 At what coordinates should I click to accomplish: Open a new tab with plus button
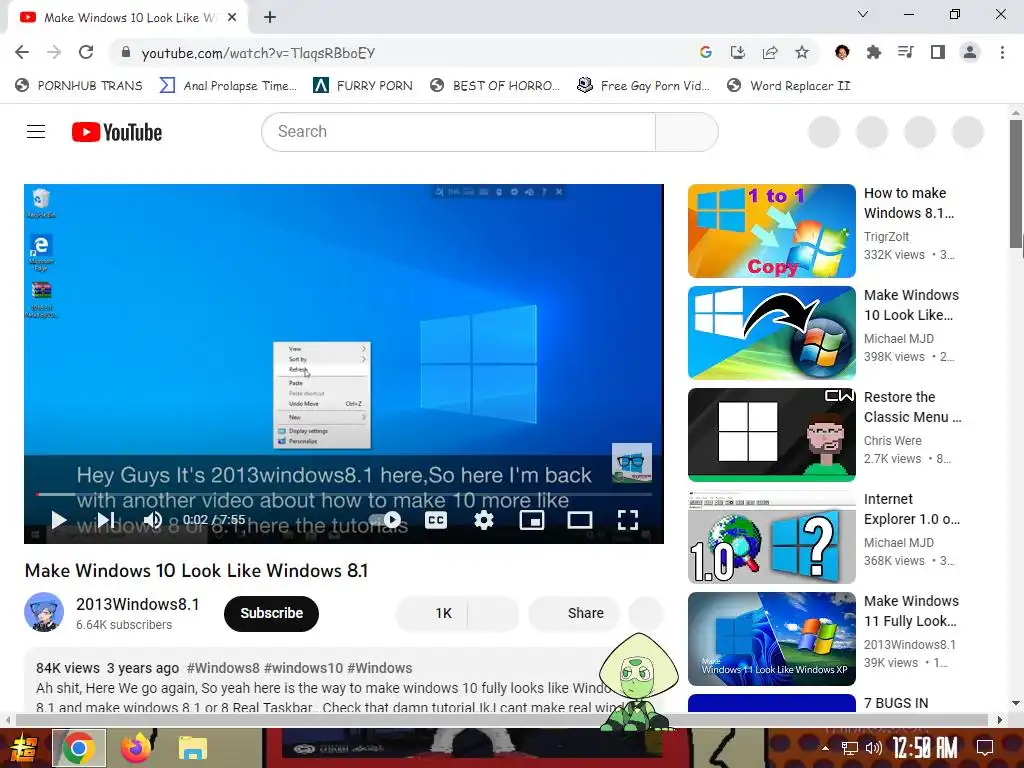270,18
